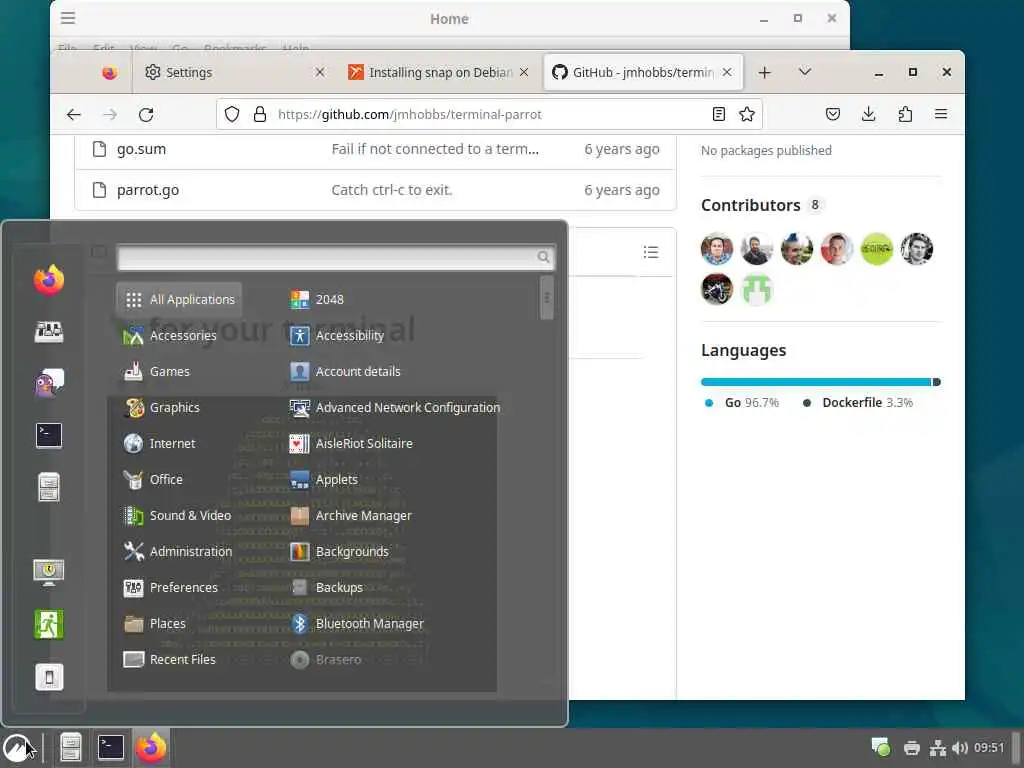Open Account details
Screen dimensions: 1024x768
point(345,372)
